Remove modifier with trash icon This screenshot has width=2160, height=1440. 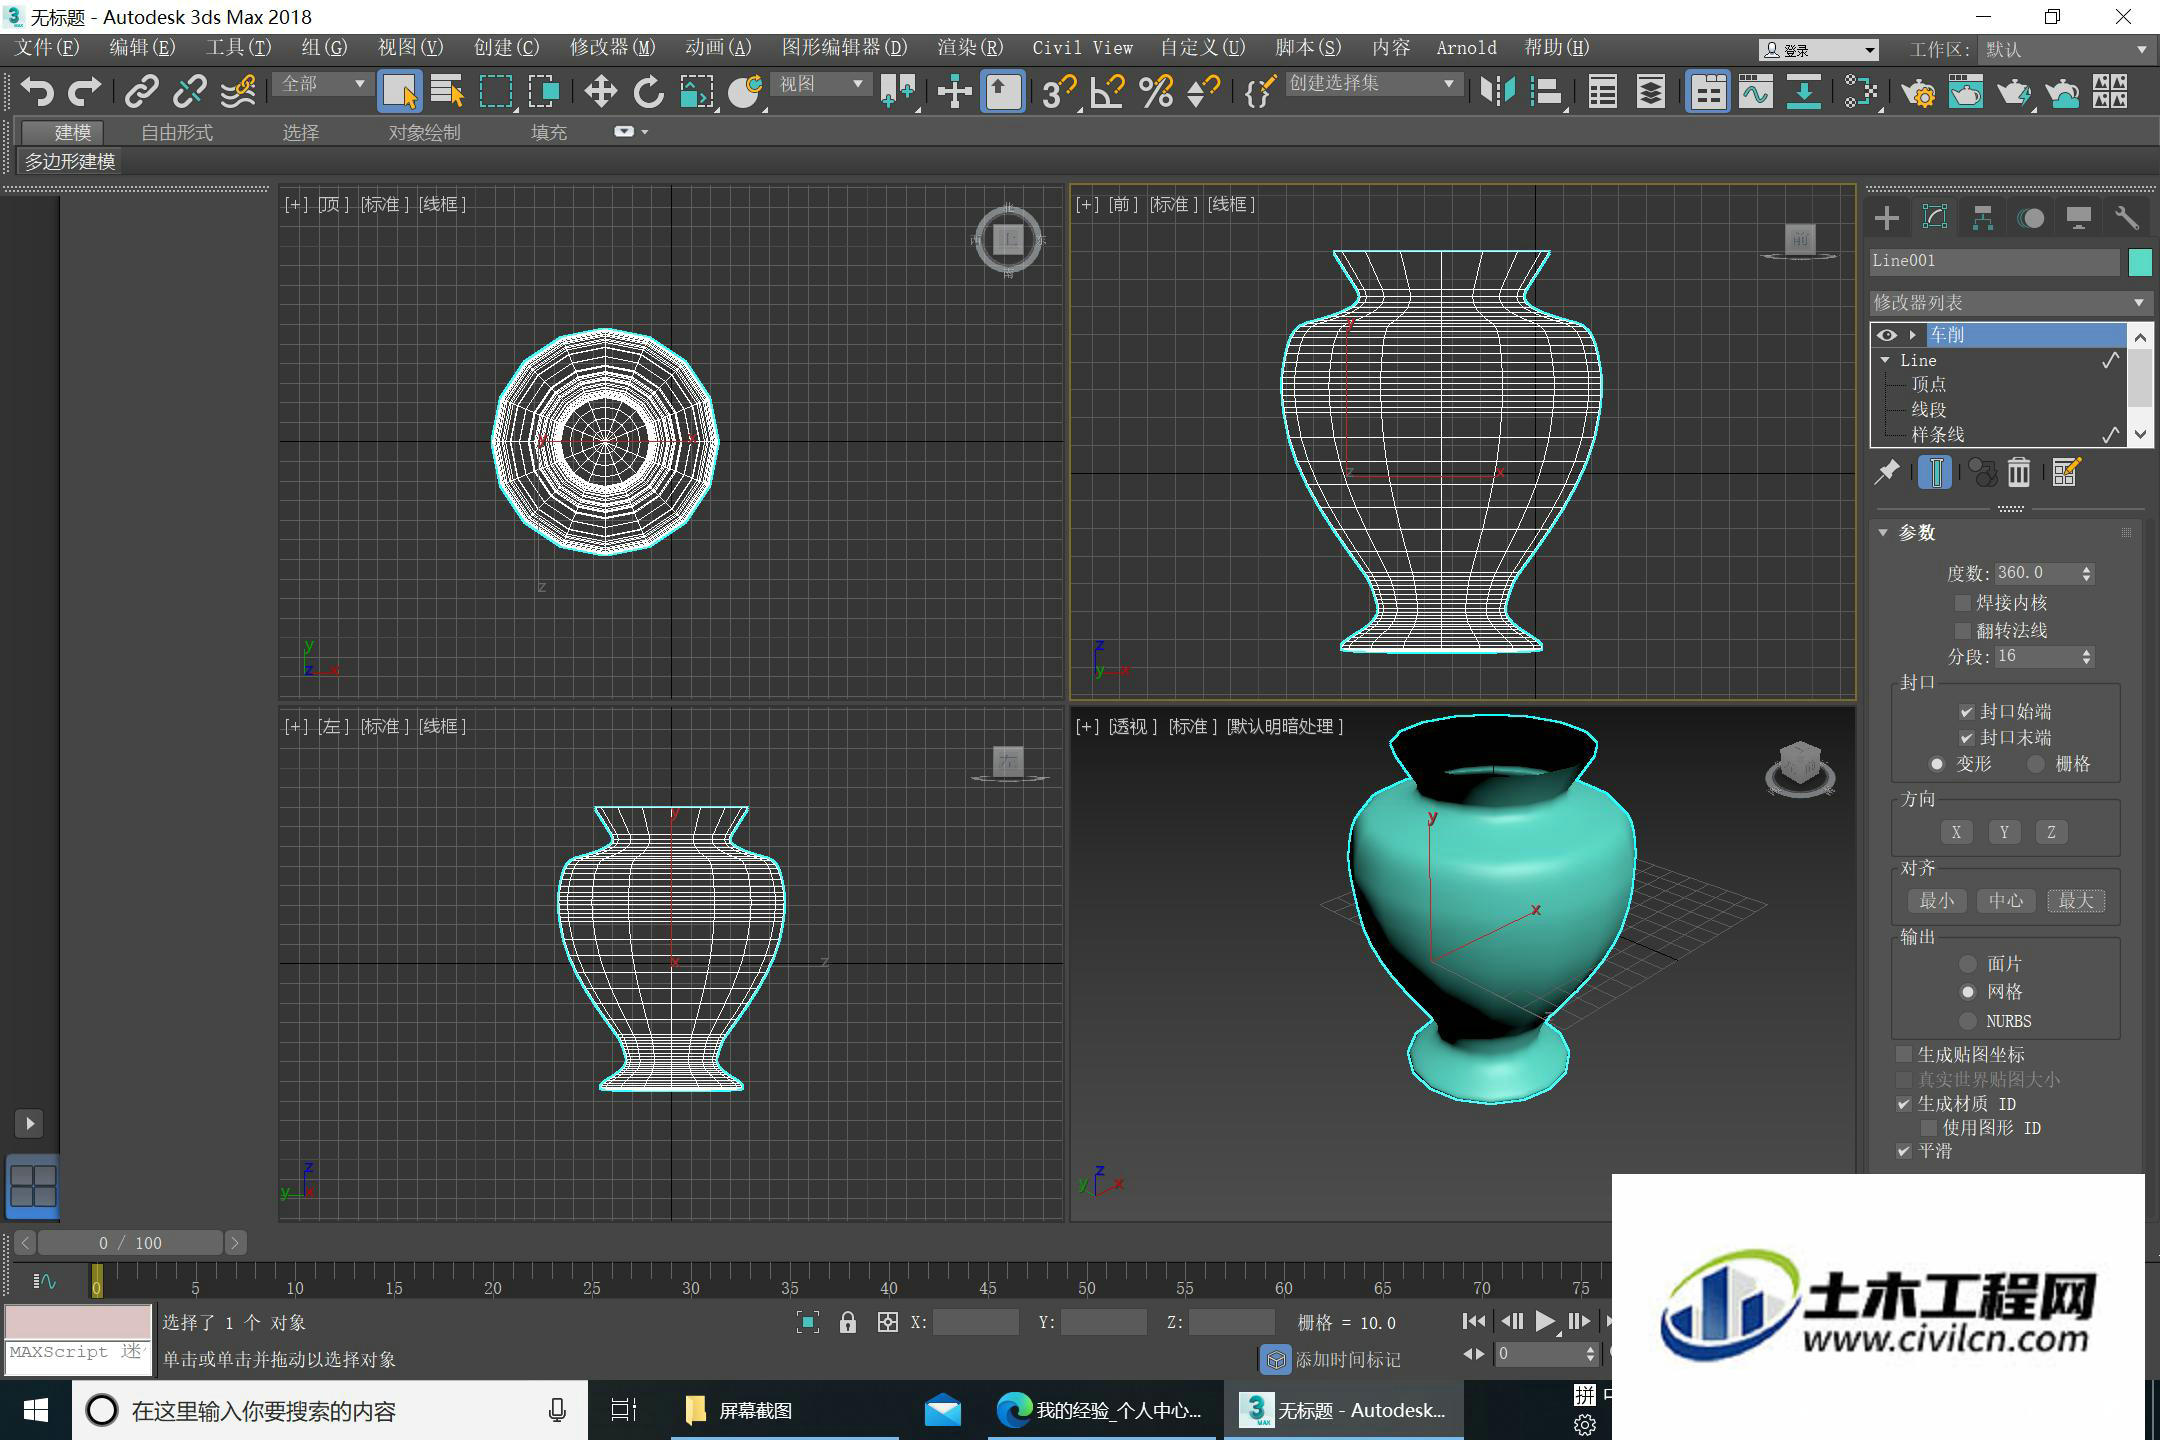[2019, 472]
